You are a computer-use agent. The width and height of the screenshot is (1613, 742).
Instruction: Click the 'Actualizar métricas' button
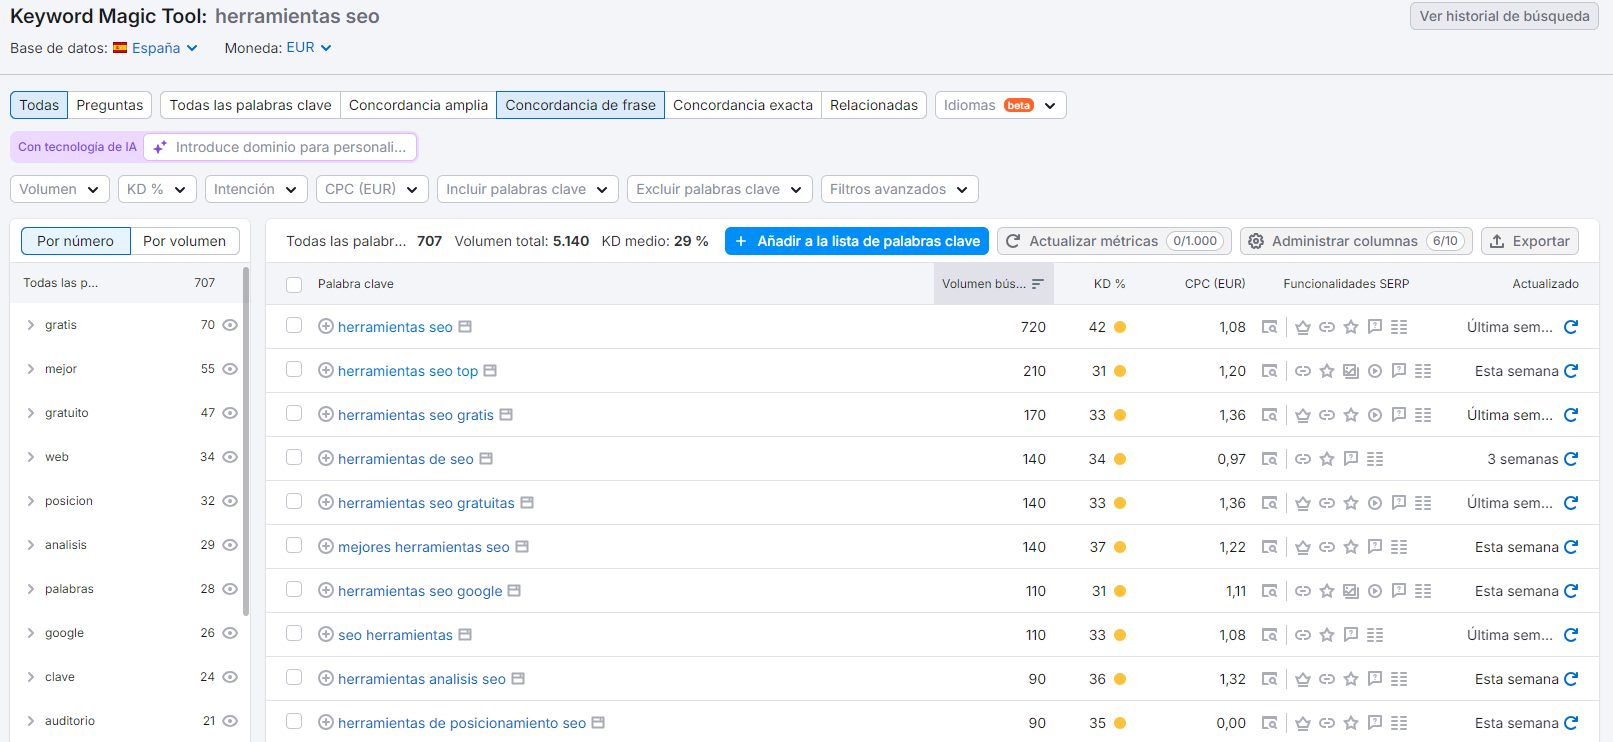(x=1114, y=241)
